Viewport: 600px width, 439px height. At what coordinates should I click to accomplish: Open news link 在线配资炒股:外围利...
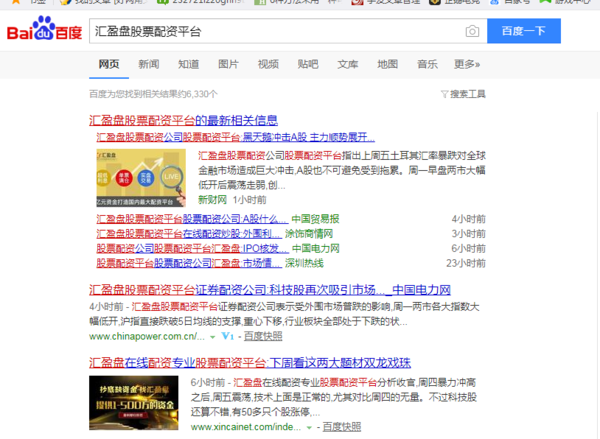coord(189,234)
